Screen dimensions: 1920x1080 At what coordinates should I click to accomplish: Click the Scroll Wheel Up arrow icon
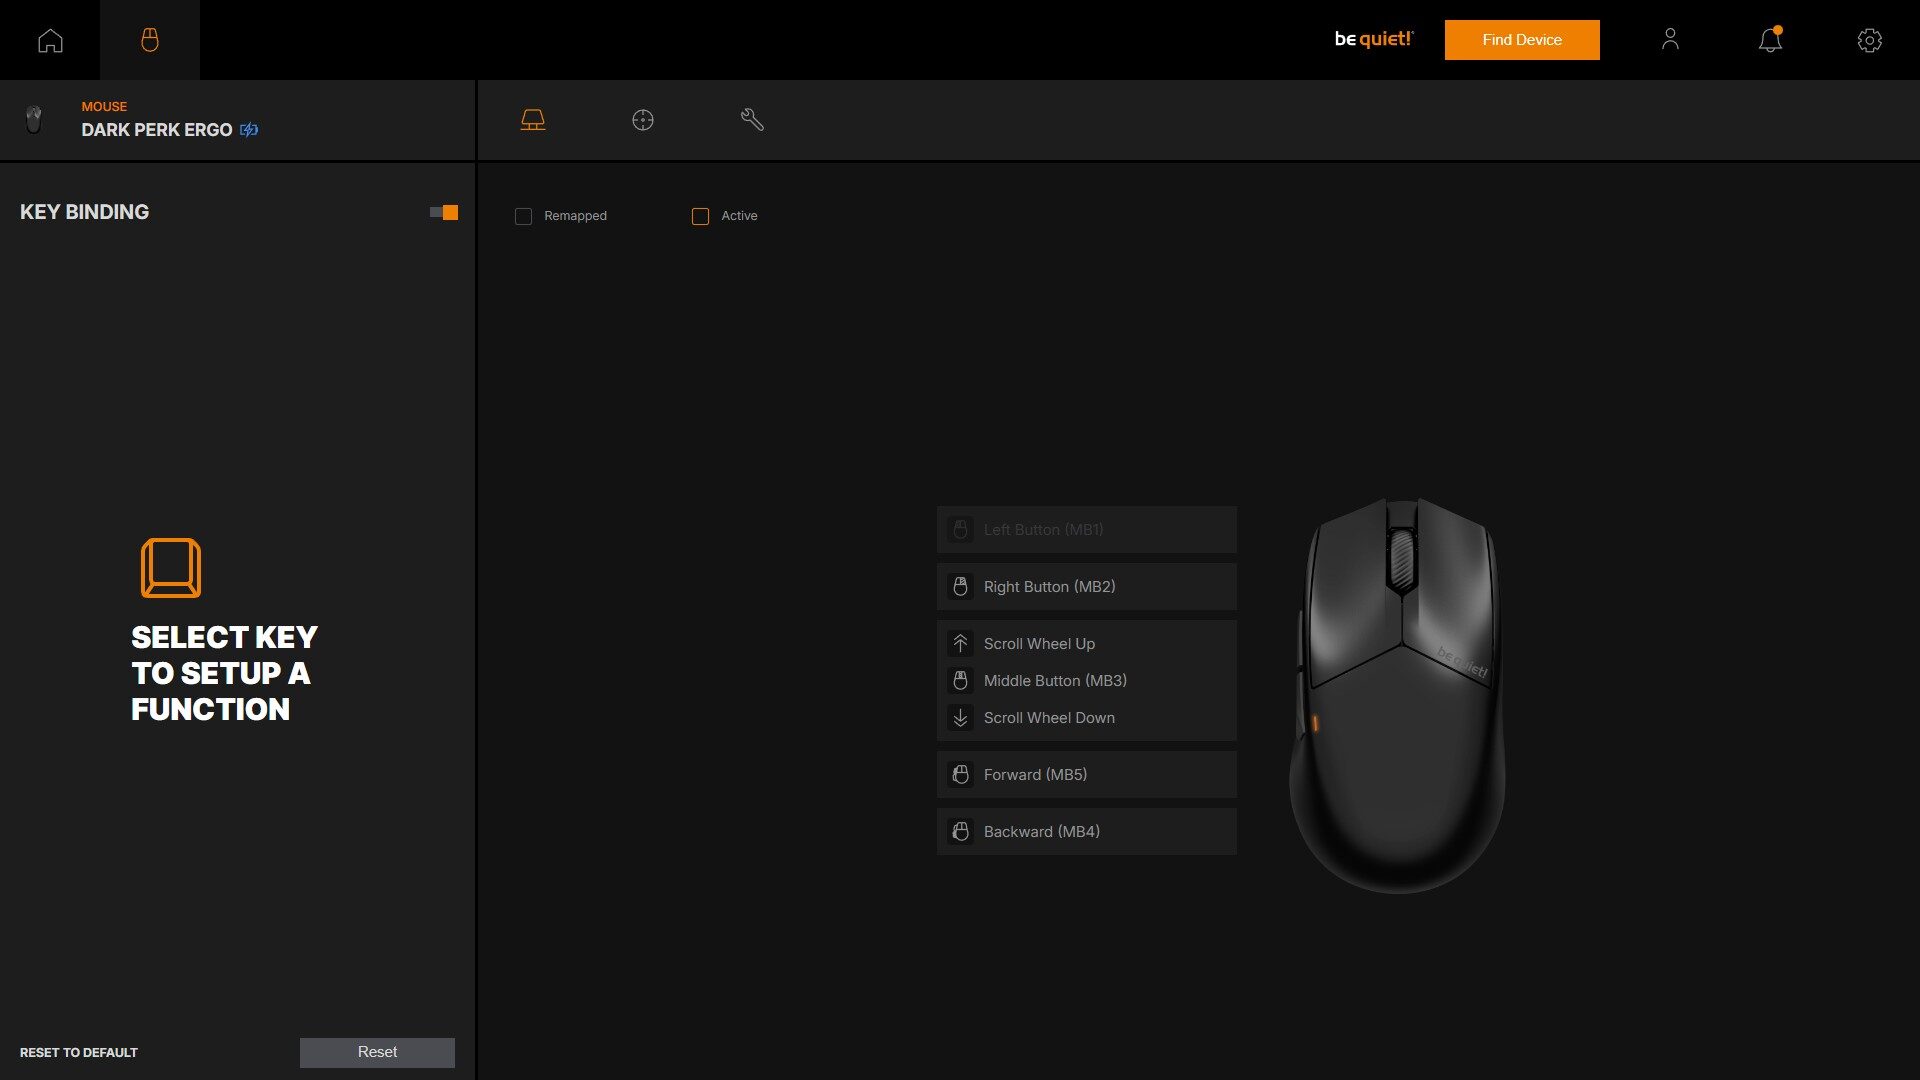click(960, 643)
